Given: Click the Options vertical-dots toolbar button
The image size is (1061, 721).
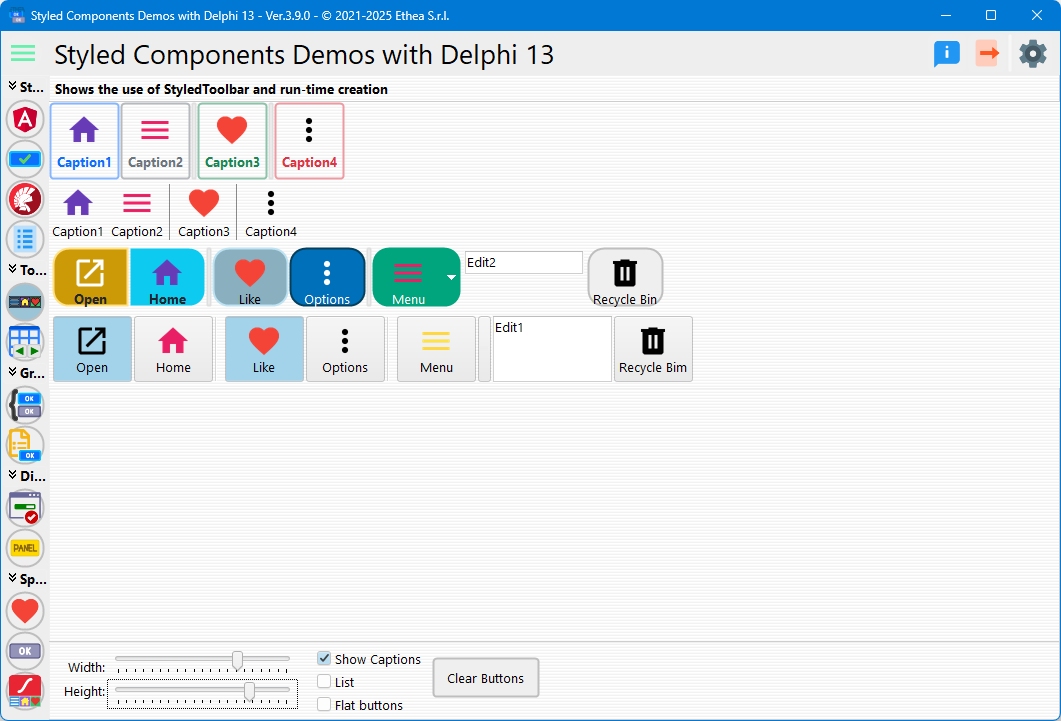Looking at the screenshot, I should point(328,277).
